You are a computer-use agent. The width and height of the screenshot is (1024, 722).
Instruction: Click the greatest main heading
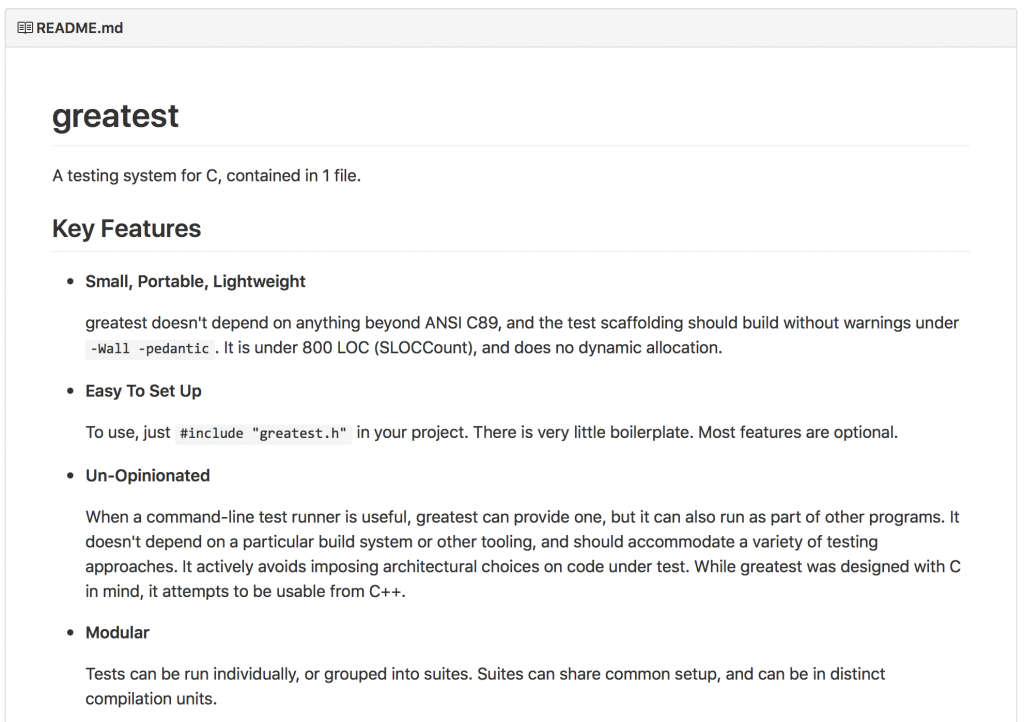click(x=115, y=116)
